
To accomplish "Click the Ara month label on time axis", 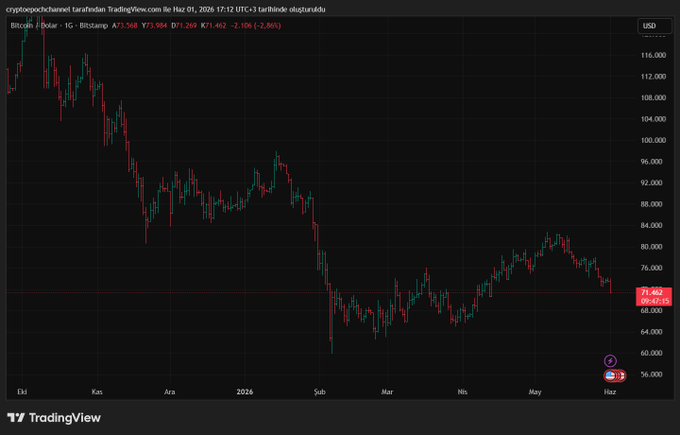I will click(170, 392).
